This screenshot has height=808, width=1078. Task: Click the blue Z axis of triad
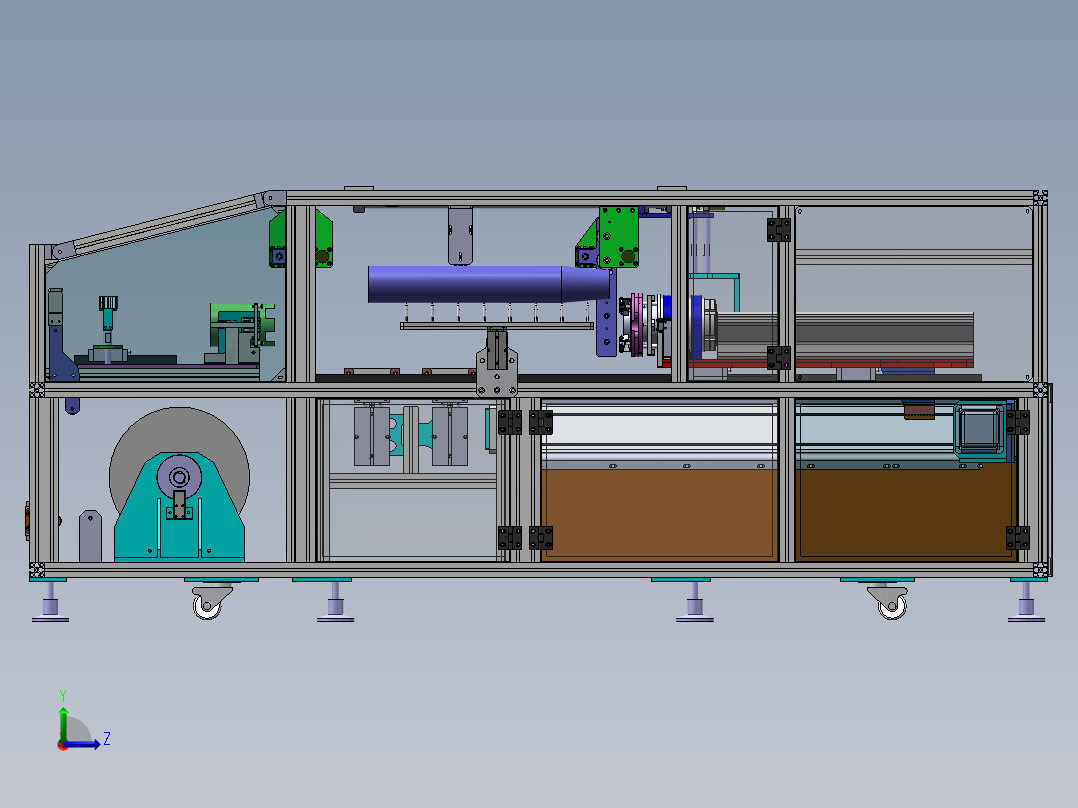(x=84, y=744)
